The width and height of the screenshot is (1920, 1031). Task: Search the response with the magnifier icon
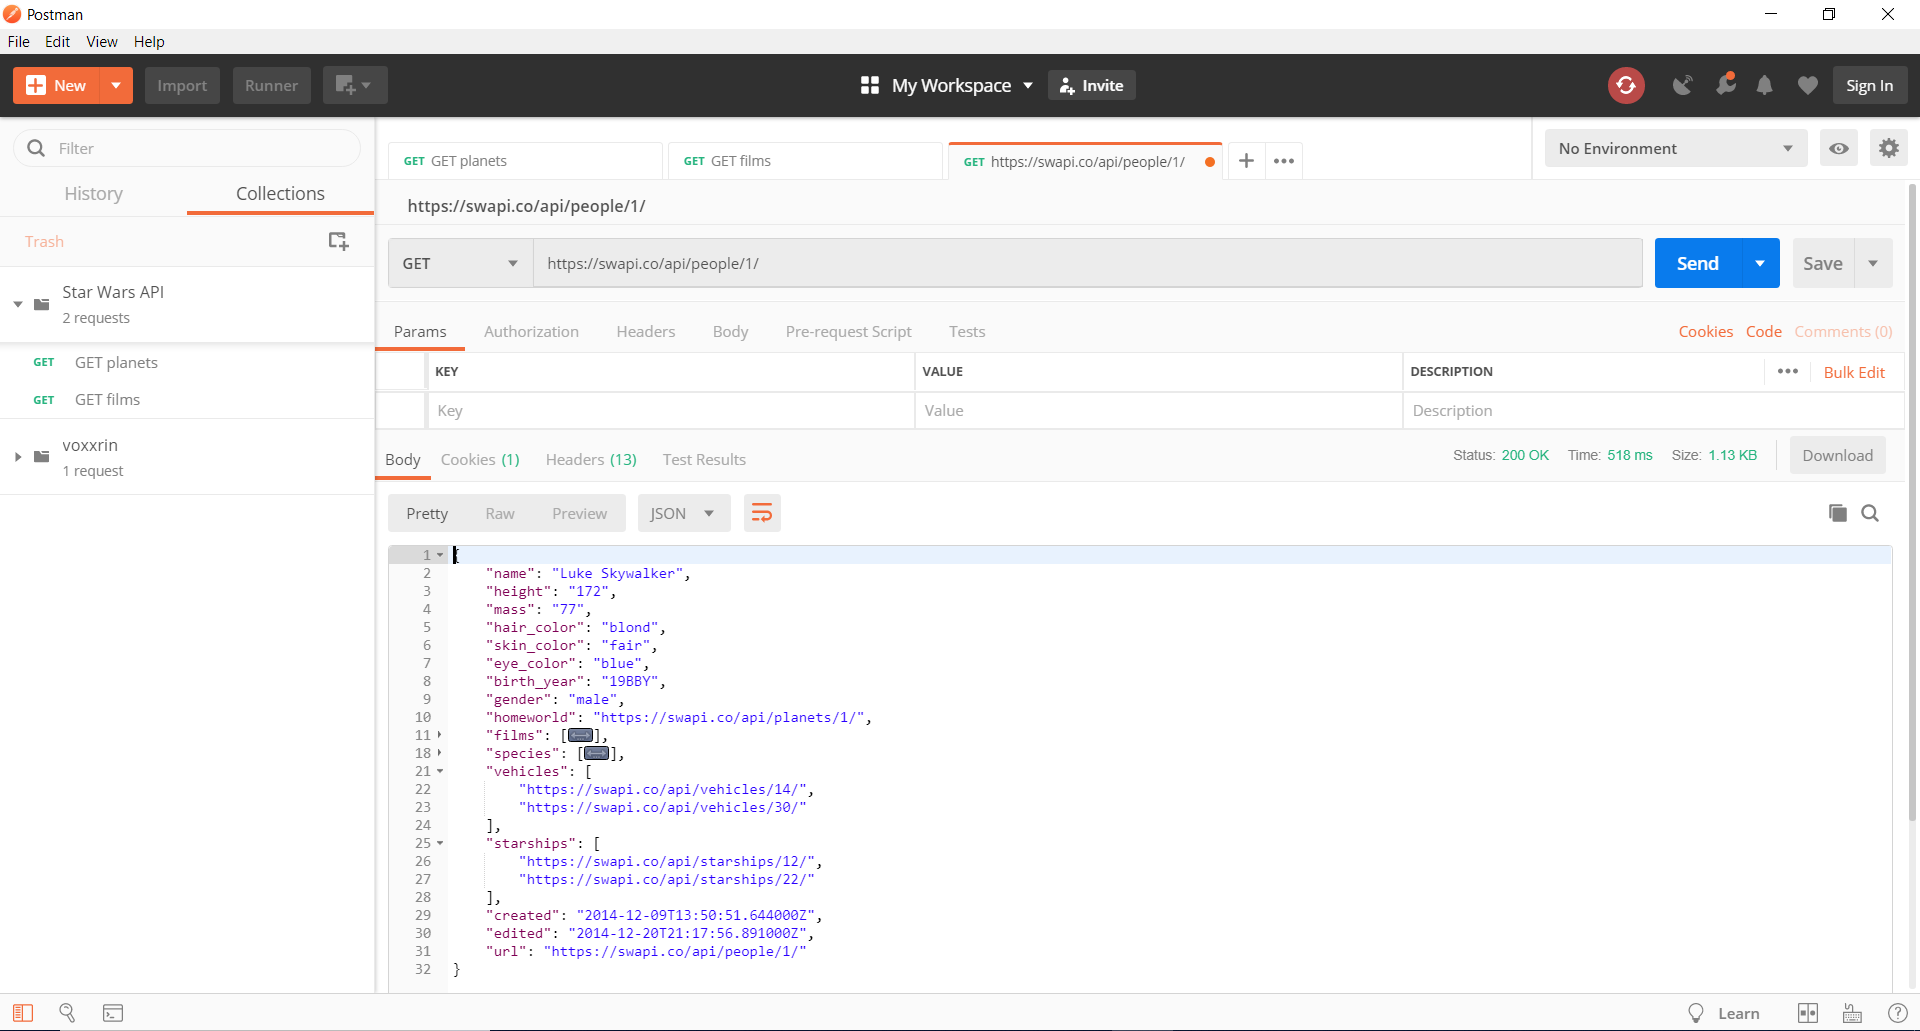point(1871,513)
